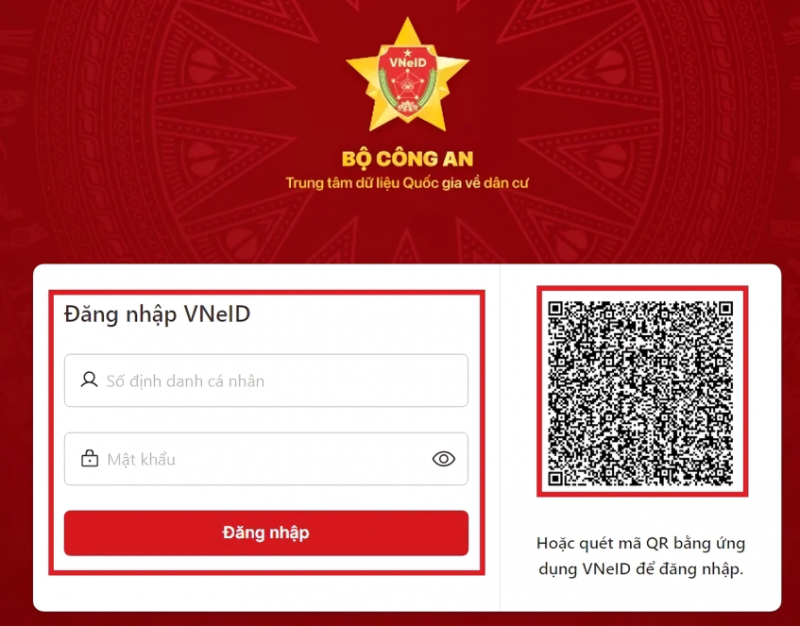800x626 pixels.
Task: Click the Mật khẩu placeholder text
Action: pyautogui.click(x=141, y=459)
